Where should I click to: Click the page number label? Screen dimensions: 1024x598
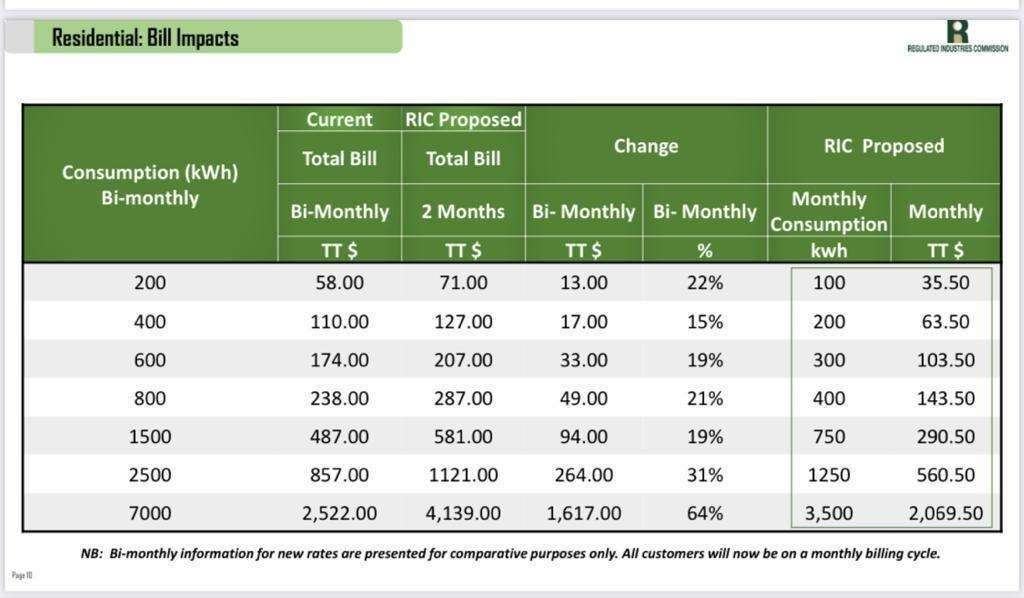click(x=22, y=575)
